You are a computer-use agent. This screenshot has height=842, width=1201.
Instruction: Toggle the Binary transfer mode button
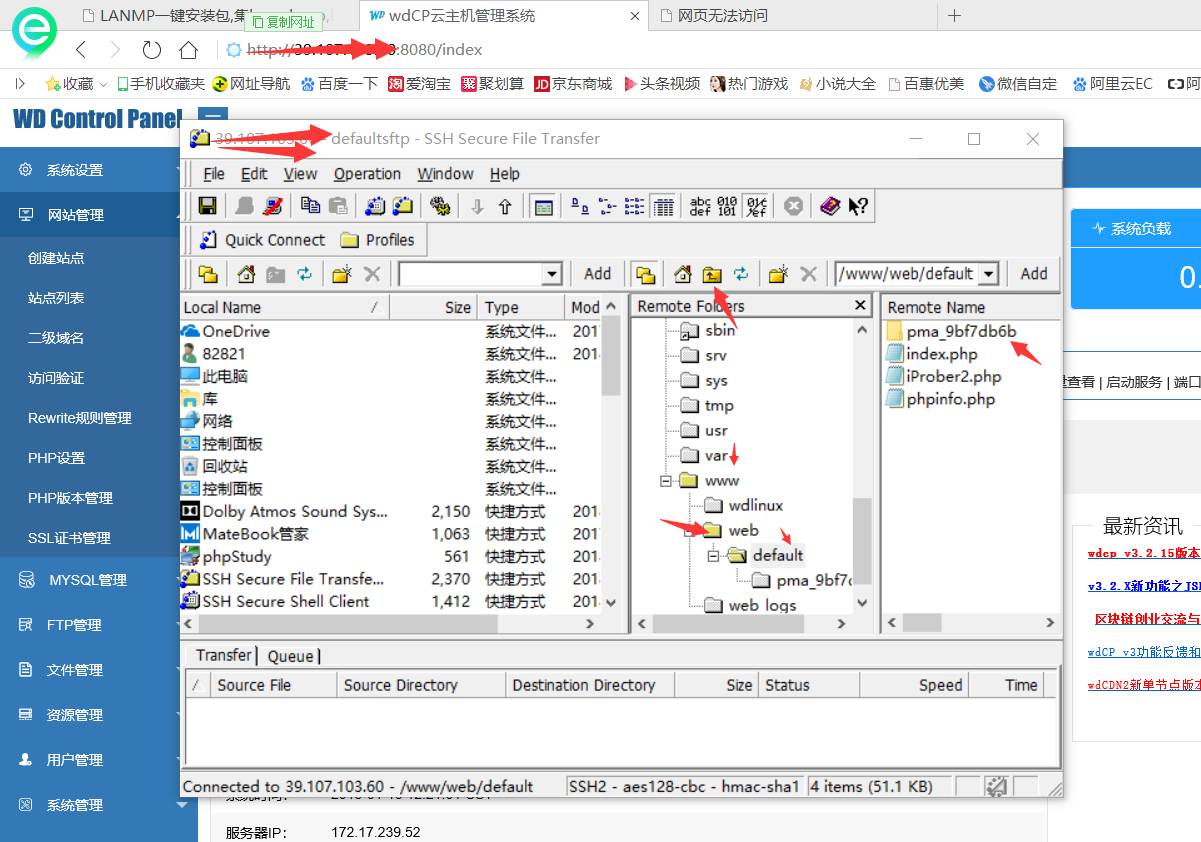coord(727,206)
